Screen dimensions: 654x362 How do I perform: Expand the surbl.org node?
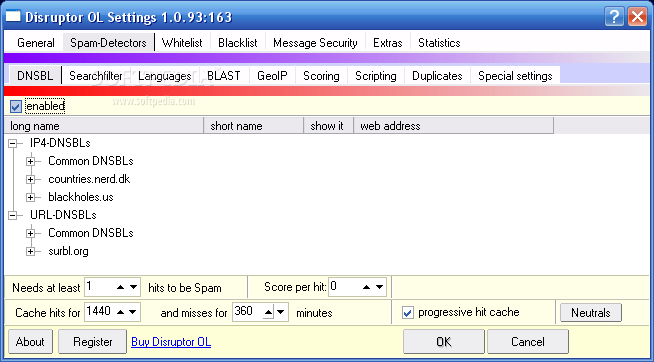(30, 251)
